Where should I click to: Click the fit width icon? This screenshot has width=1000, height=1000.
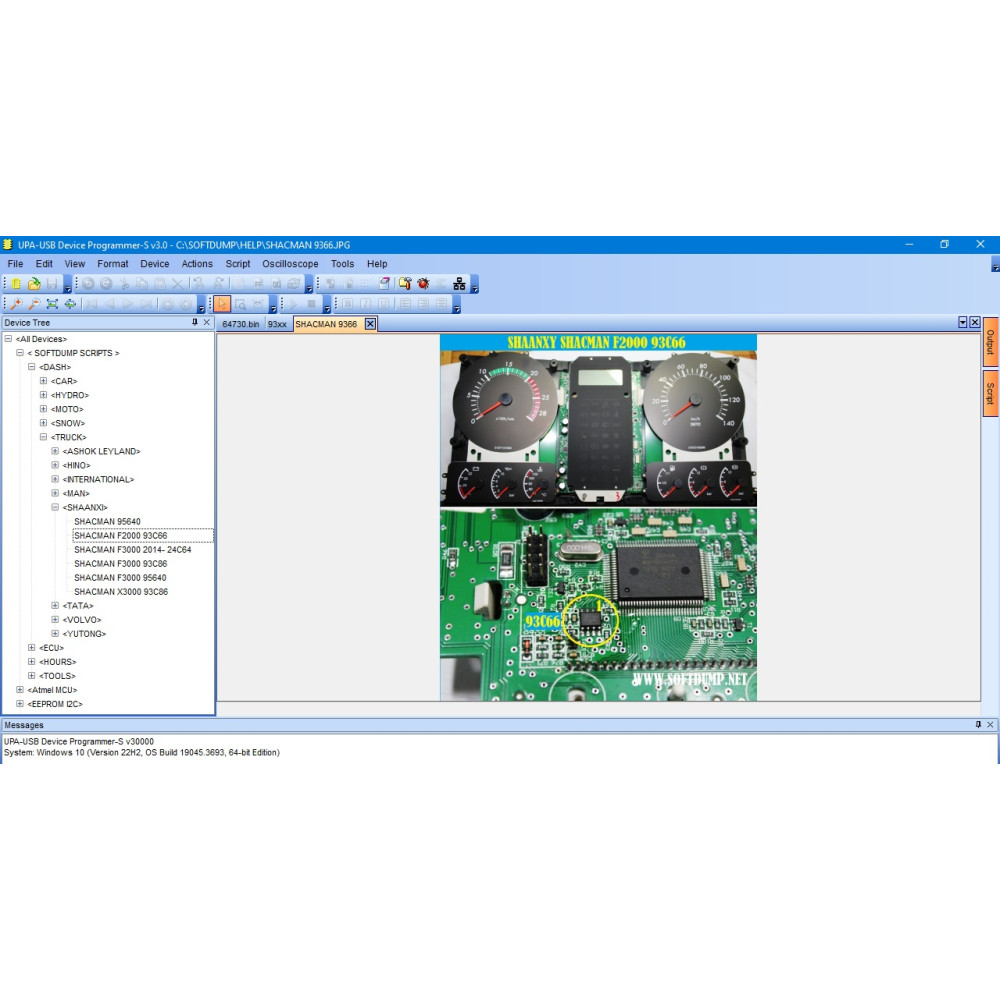(x=70, y=304)
